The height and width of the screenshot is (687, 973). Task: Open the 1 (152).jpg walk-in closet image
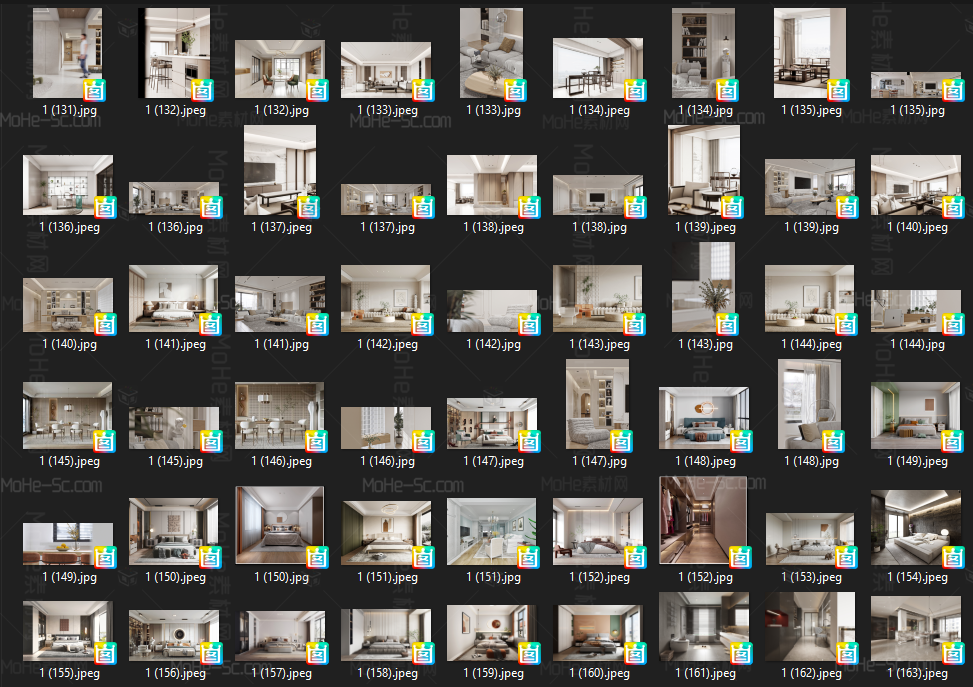tap(704, 520)
